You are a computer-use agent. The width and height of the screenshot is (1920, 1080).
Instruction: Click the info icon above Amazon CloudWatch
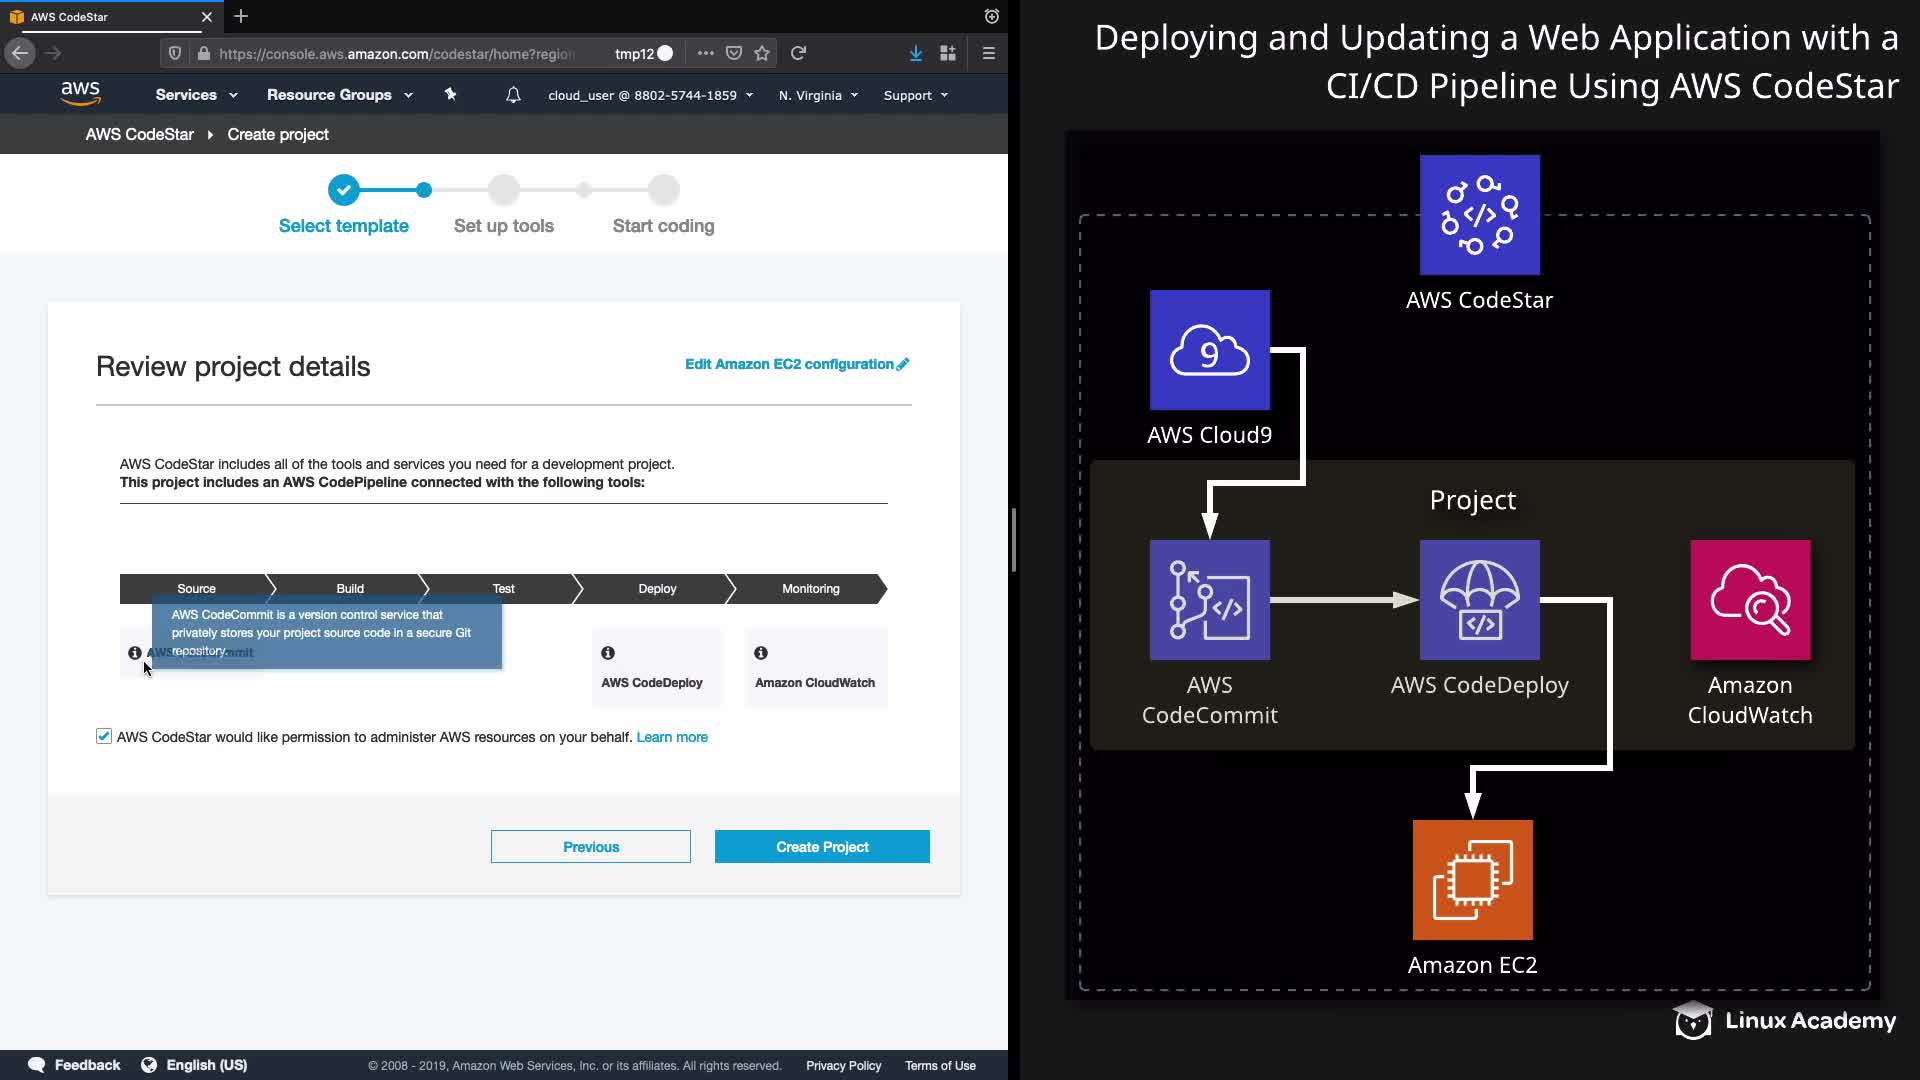coord(761,653)
